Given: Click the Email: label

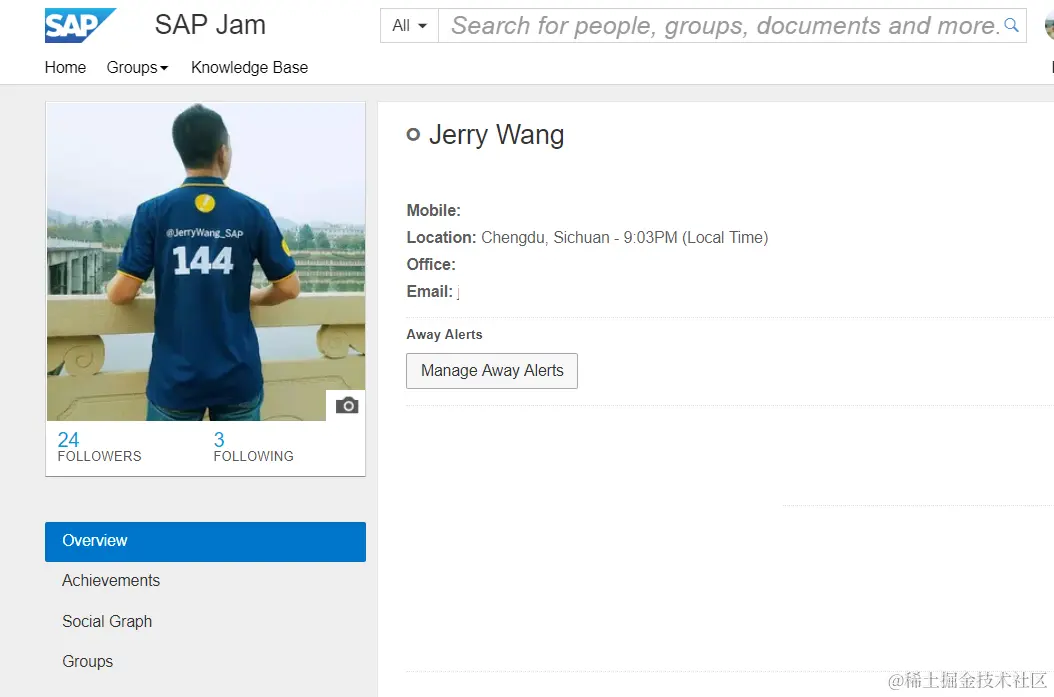Looking at the screenshot, I should [430, 291].
